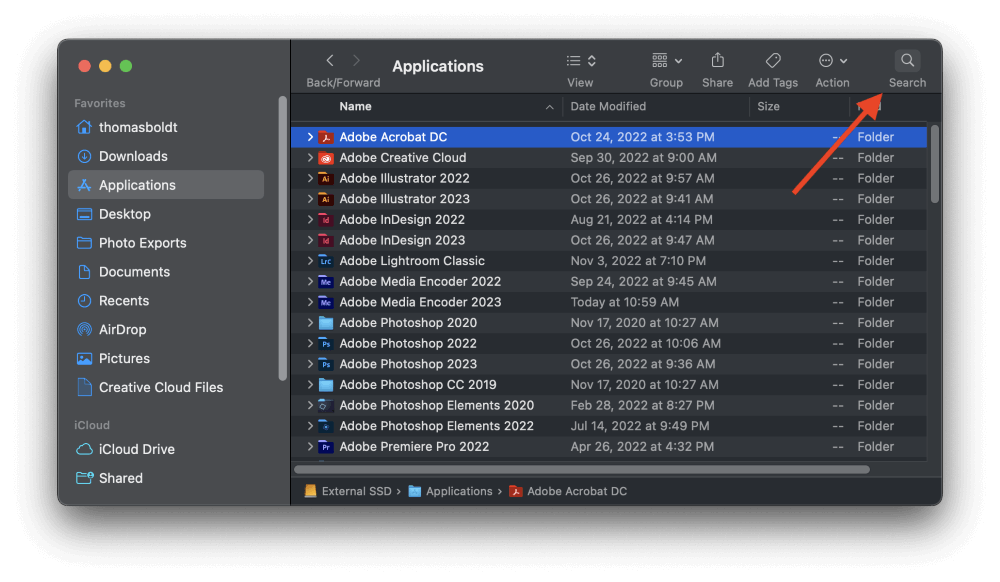Change the View list style selector
This screenshot has height=582, width=1000.
tap(581, 61)
